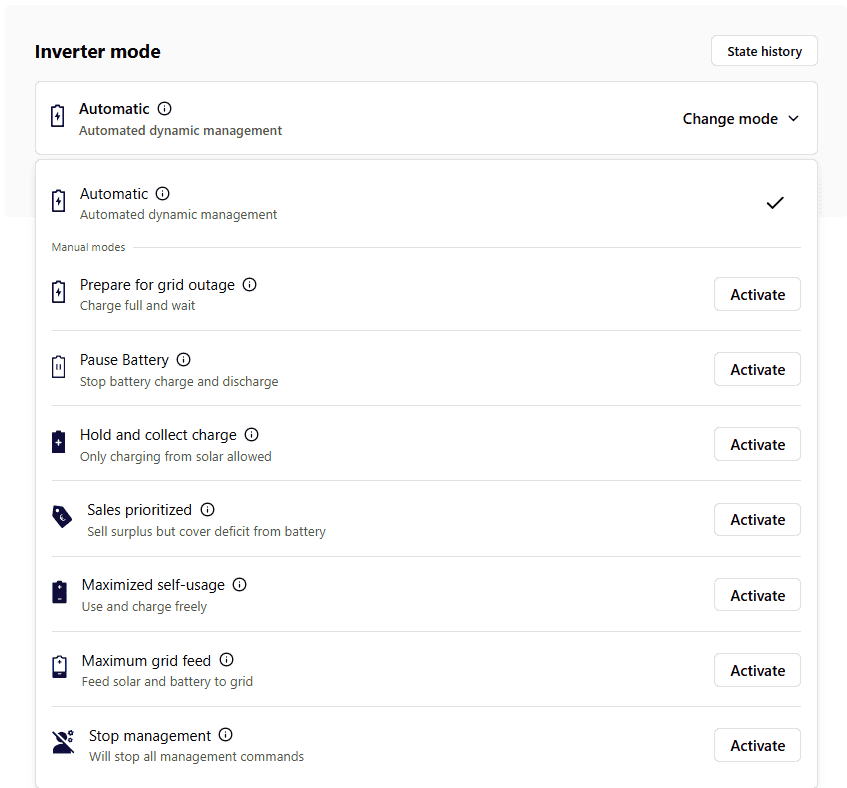Click the checkmark on the Automatic option
Viewport: 847px width, 788px height.
(x=774, y=203)
